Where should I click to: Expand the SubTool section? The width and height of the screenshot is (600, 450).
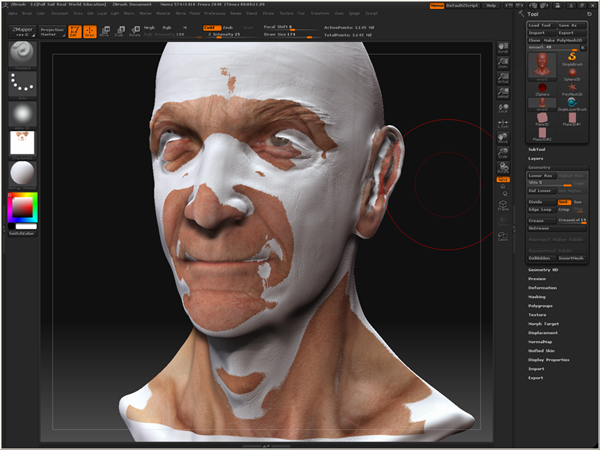[x=537, y=149]
